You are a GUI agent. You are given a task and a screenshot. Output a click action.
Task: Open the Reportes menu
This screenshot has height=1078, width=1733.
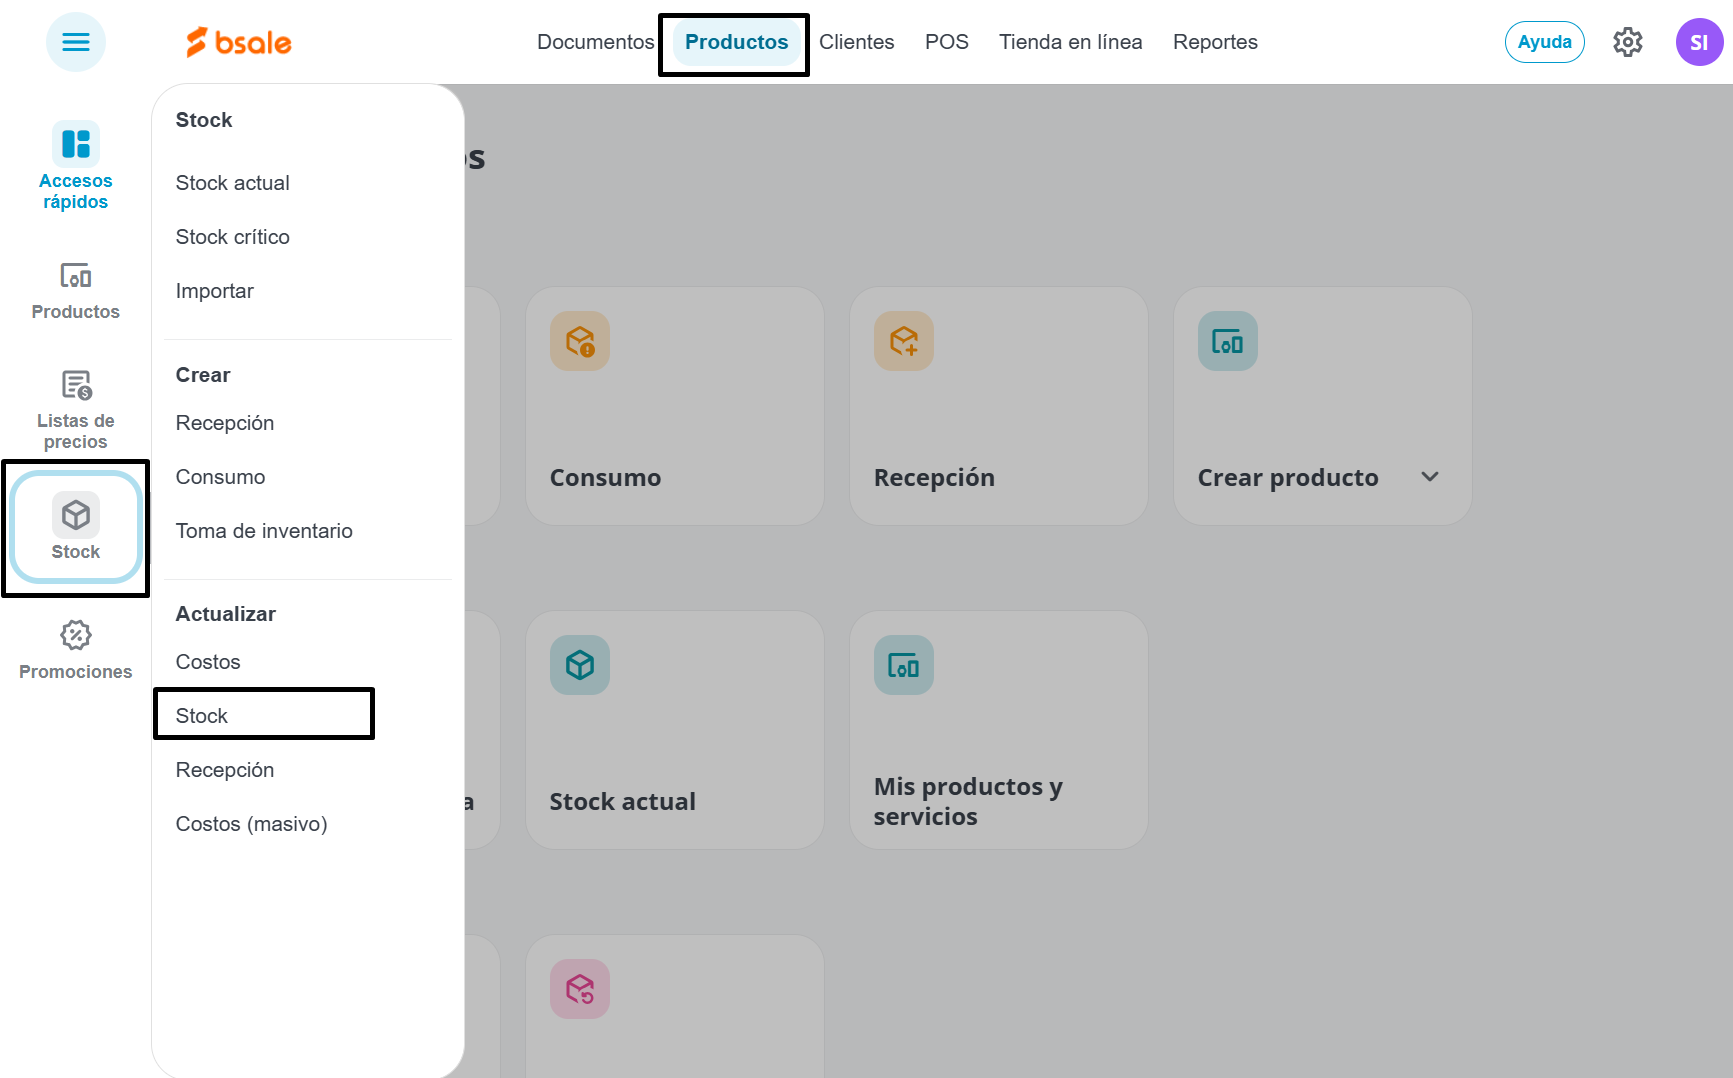(1215, 42)
